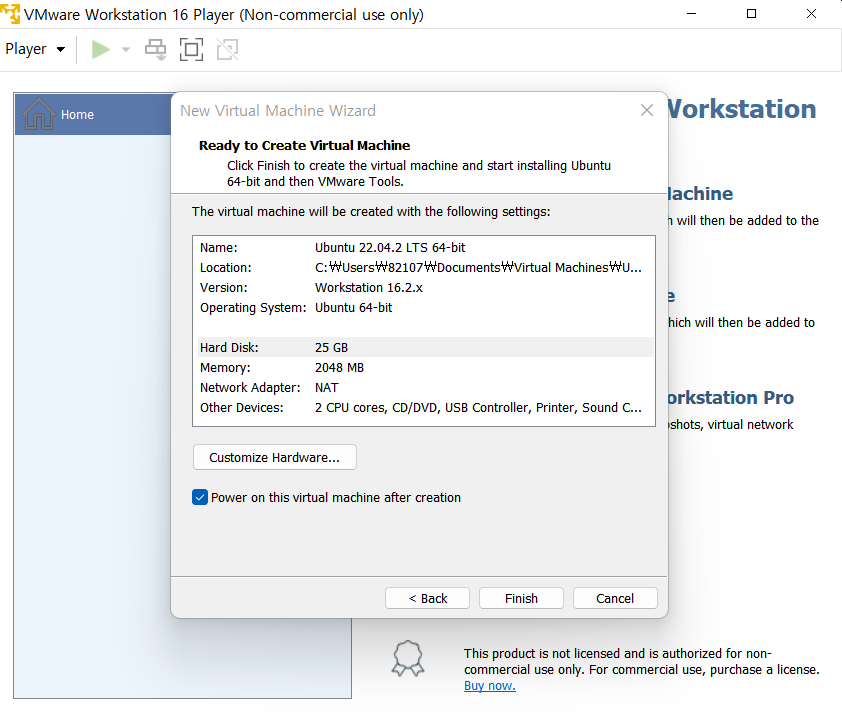Enter full screen mode icon

[191, 49]
